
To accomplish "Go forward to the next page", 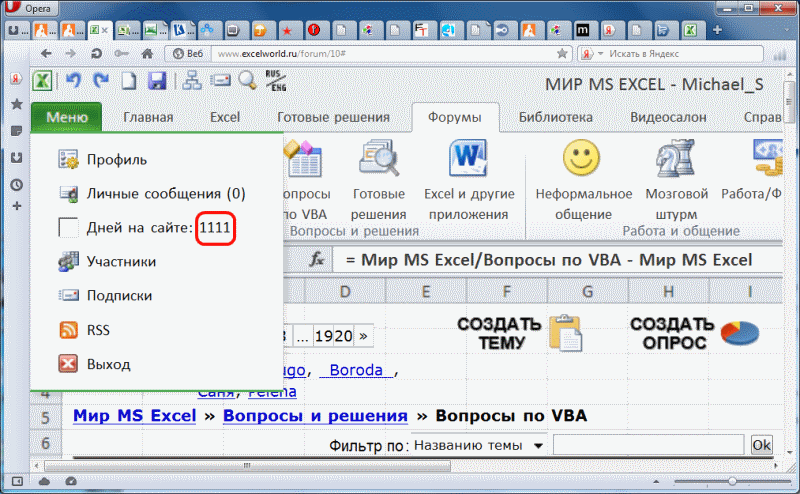I will point(70,54).
